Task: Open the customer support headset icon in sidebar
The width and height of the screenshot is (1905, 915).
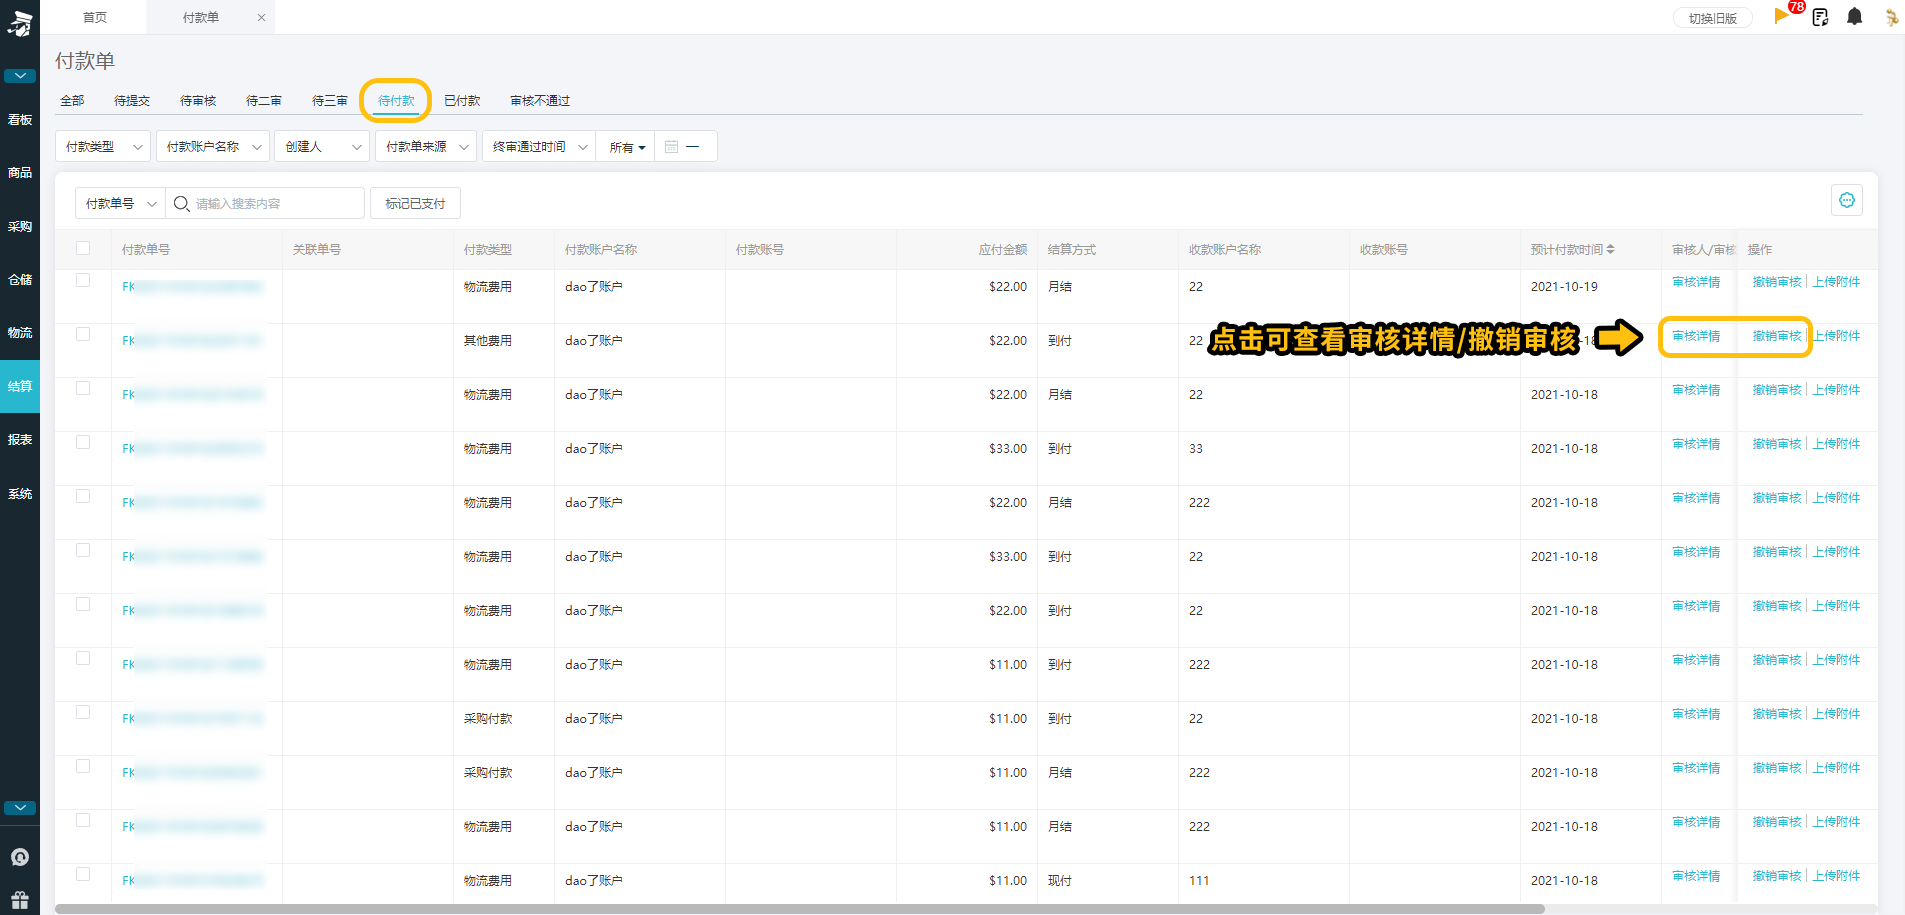Action: pyautogui.click(x=20, y=857)
